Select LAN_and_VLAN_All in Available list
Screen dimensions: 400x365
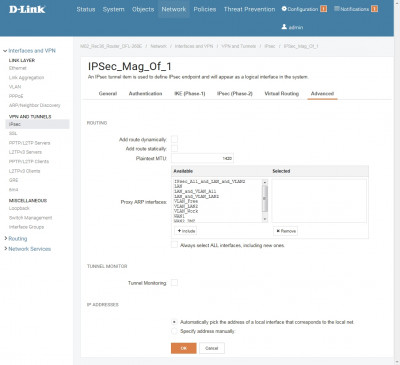tap(195, 191)
